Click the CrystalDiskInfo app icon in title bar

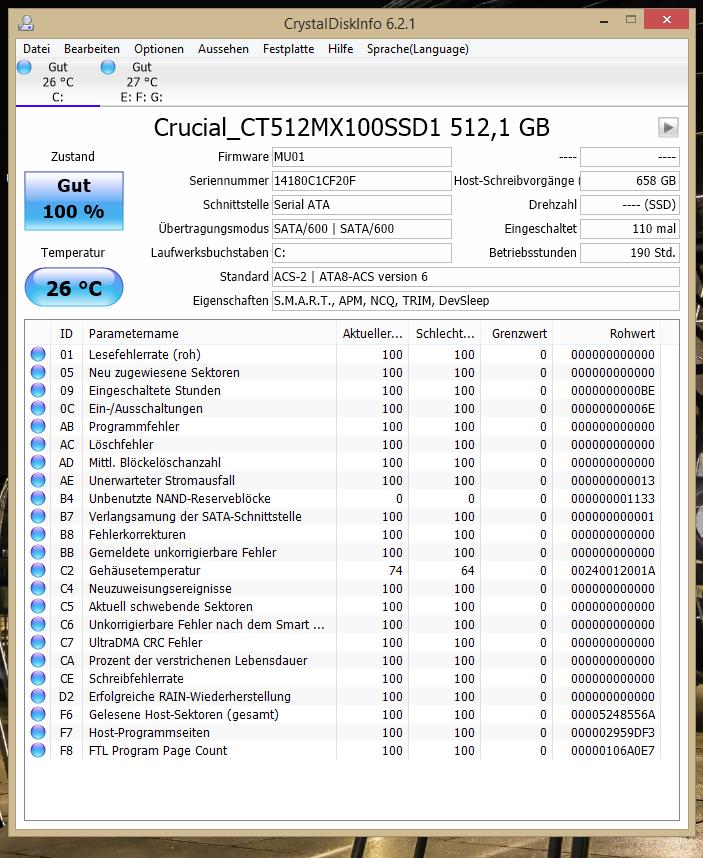coord(26,24)
